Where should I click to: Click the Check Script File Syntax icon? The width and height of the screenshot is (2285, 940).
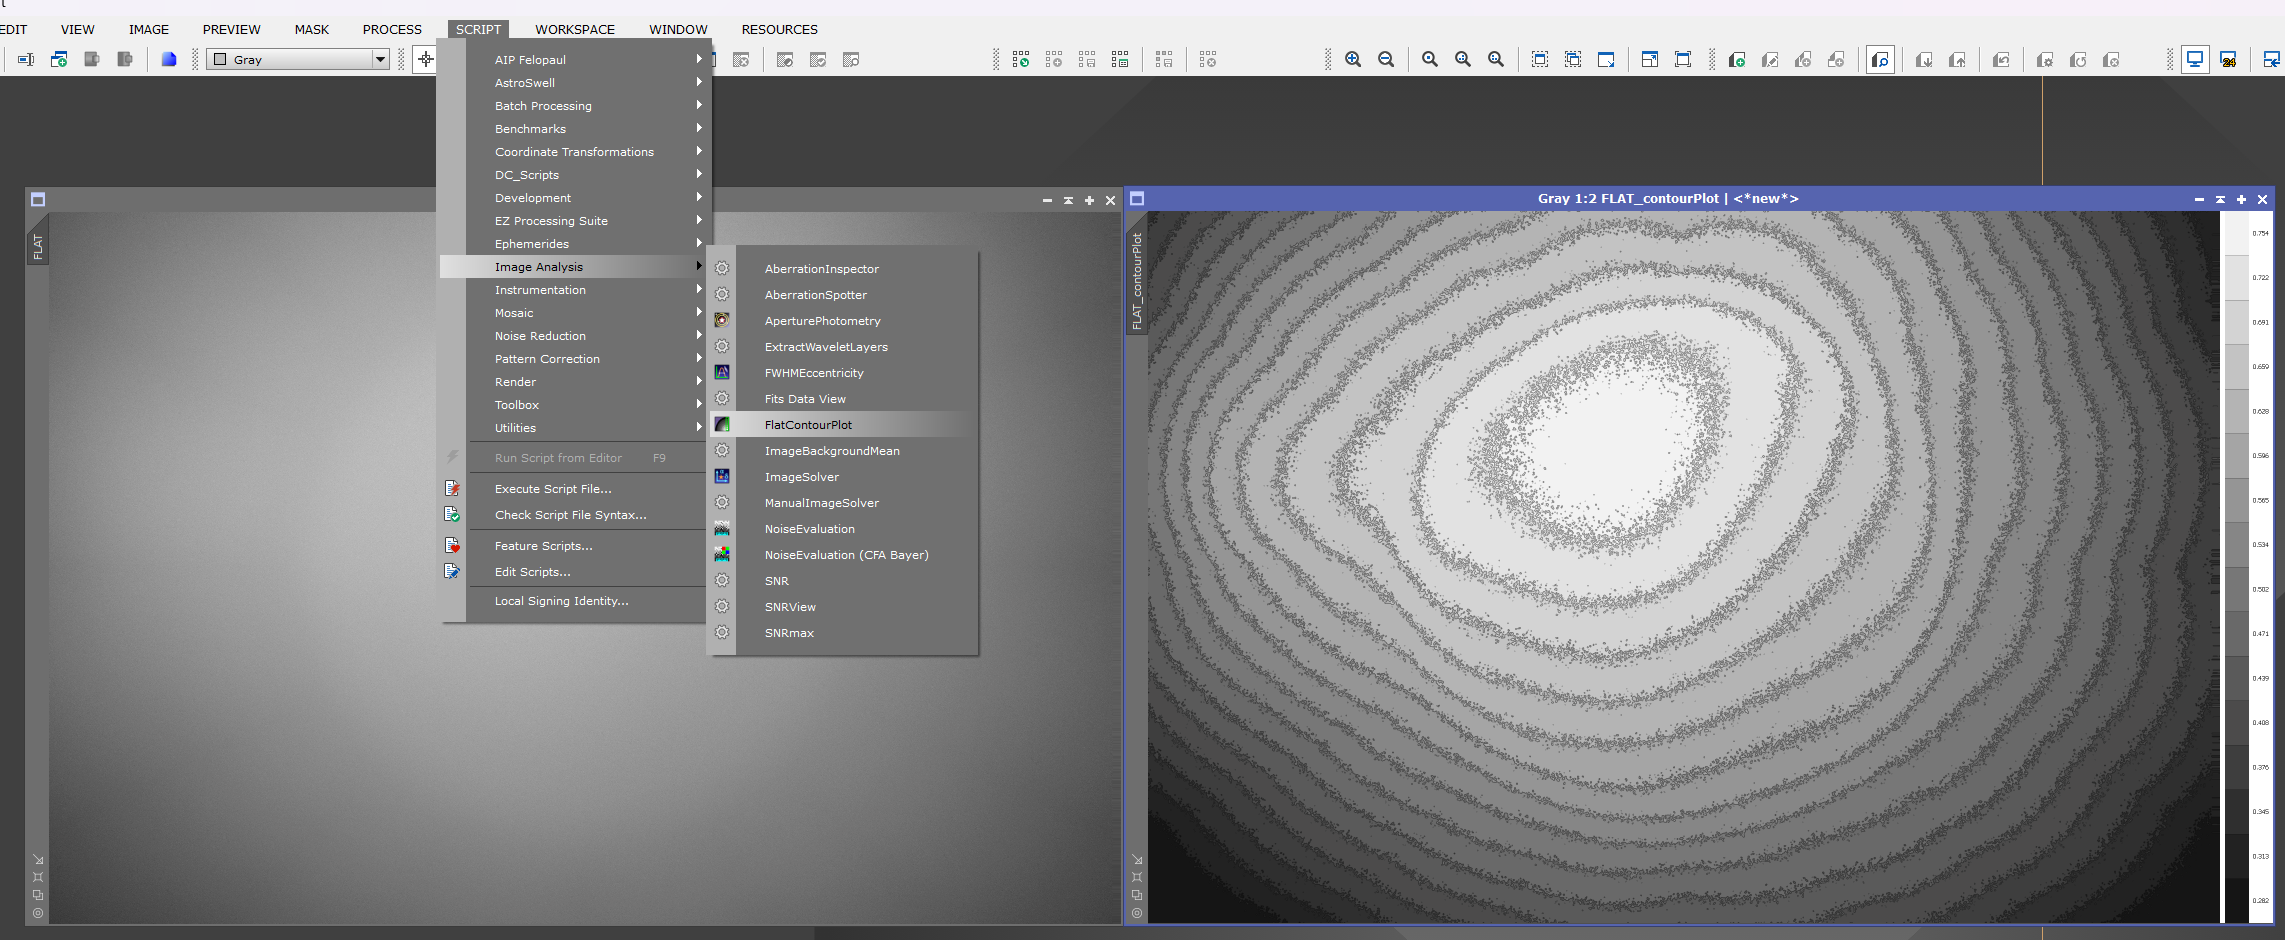coord(452,514)
